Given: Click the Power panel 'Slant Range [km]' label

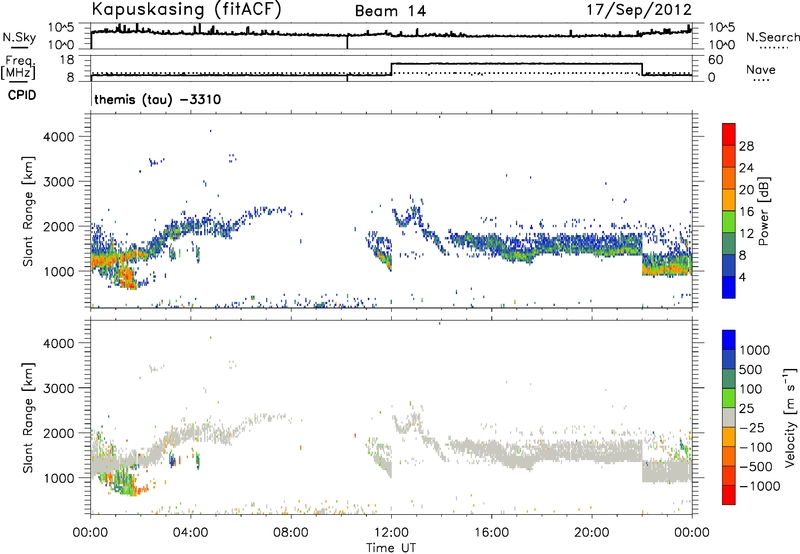Looking at the screenshot, I should pos(28,211).
